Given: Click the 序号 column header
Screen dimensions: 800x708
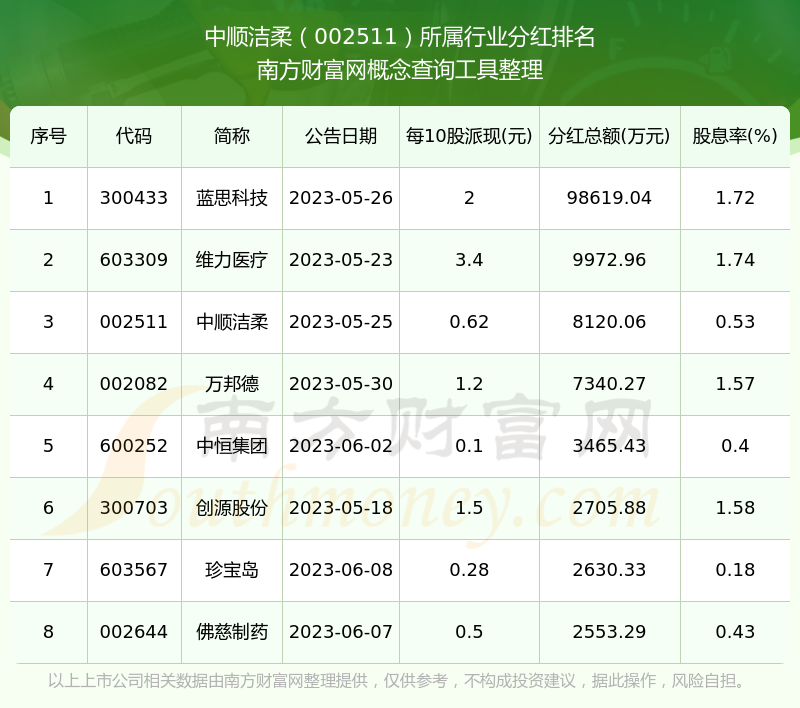Looking at the screenshot, I should [48, 137].
